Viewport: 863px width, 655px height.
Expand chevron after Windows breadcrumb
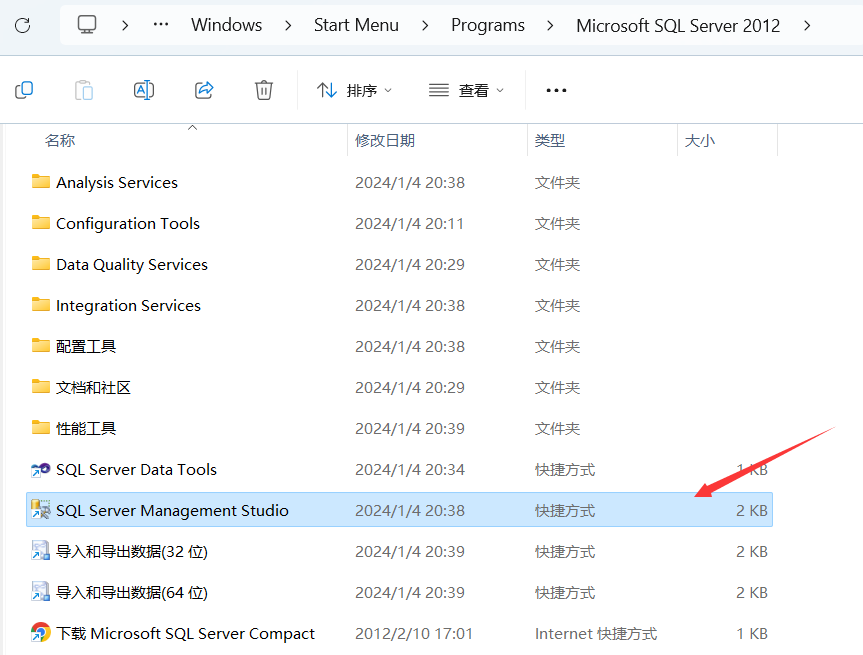[x=288, y=25]
